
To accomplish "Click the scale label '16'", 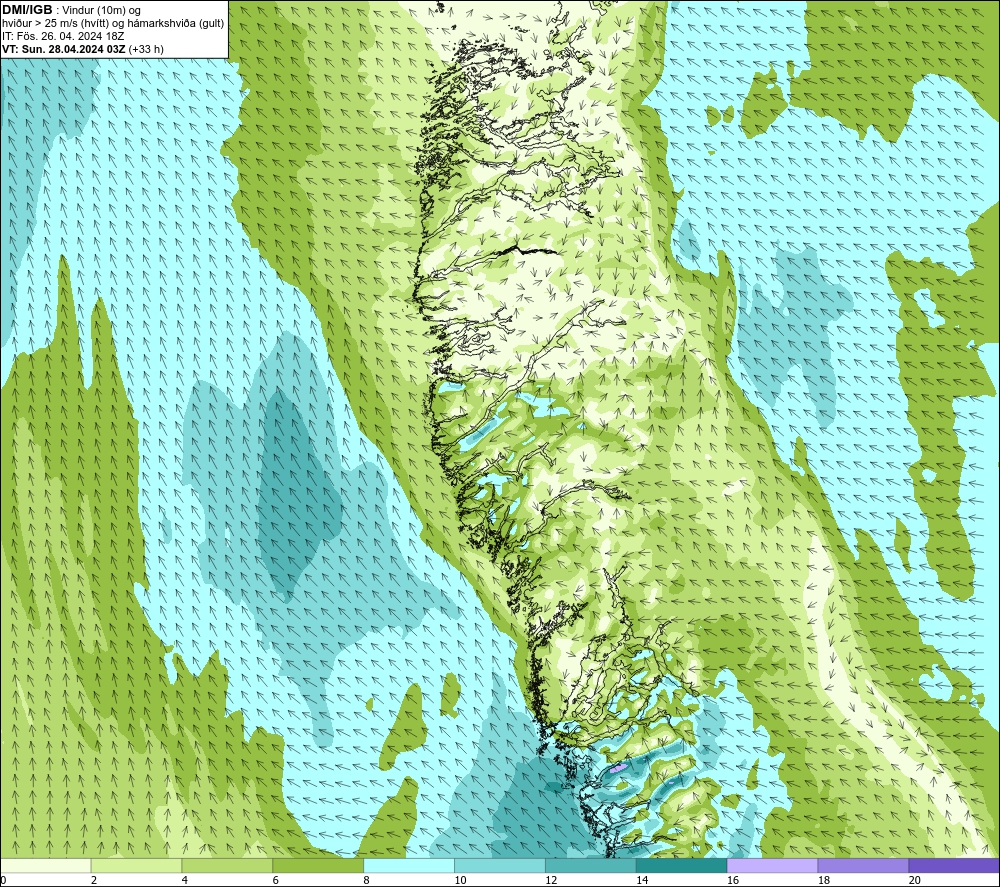I will [733, 880].
